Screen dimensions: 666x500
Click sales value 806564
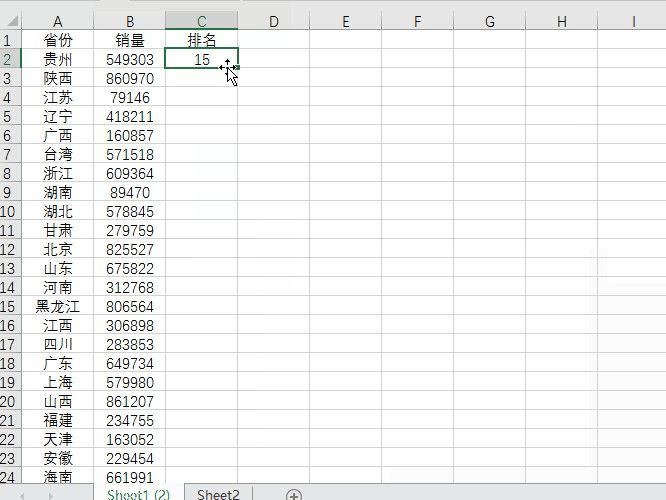point(130,306)
